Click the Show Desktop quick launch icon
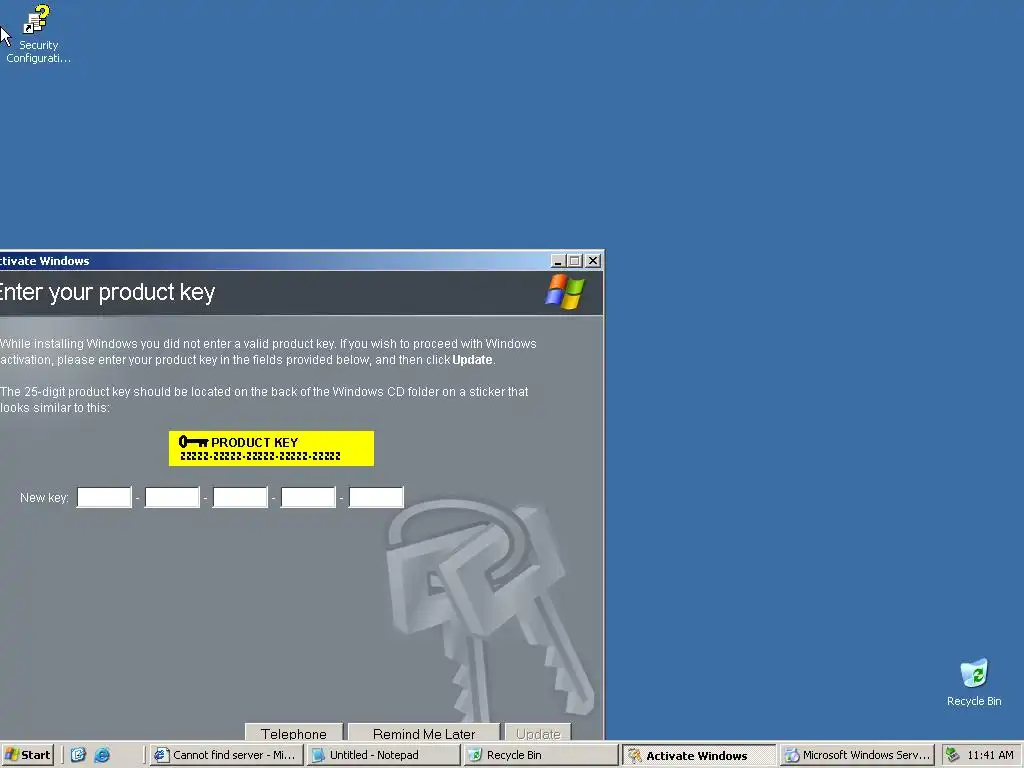This screenshot has height=768, width=1024. click(x=78, y=755)
